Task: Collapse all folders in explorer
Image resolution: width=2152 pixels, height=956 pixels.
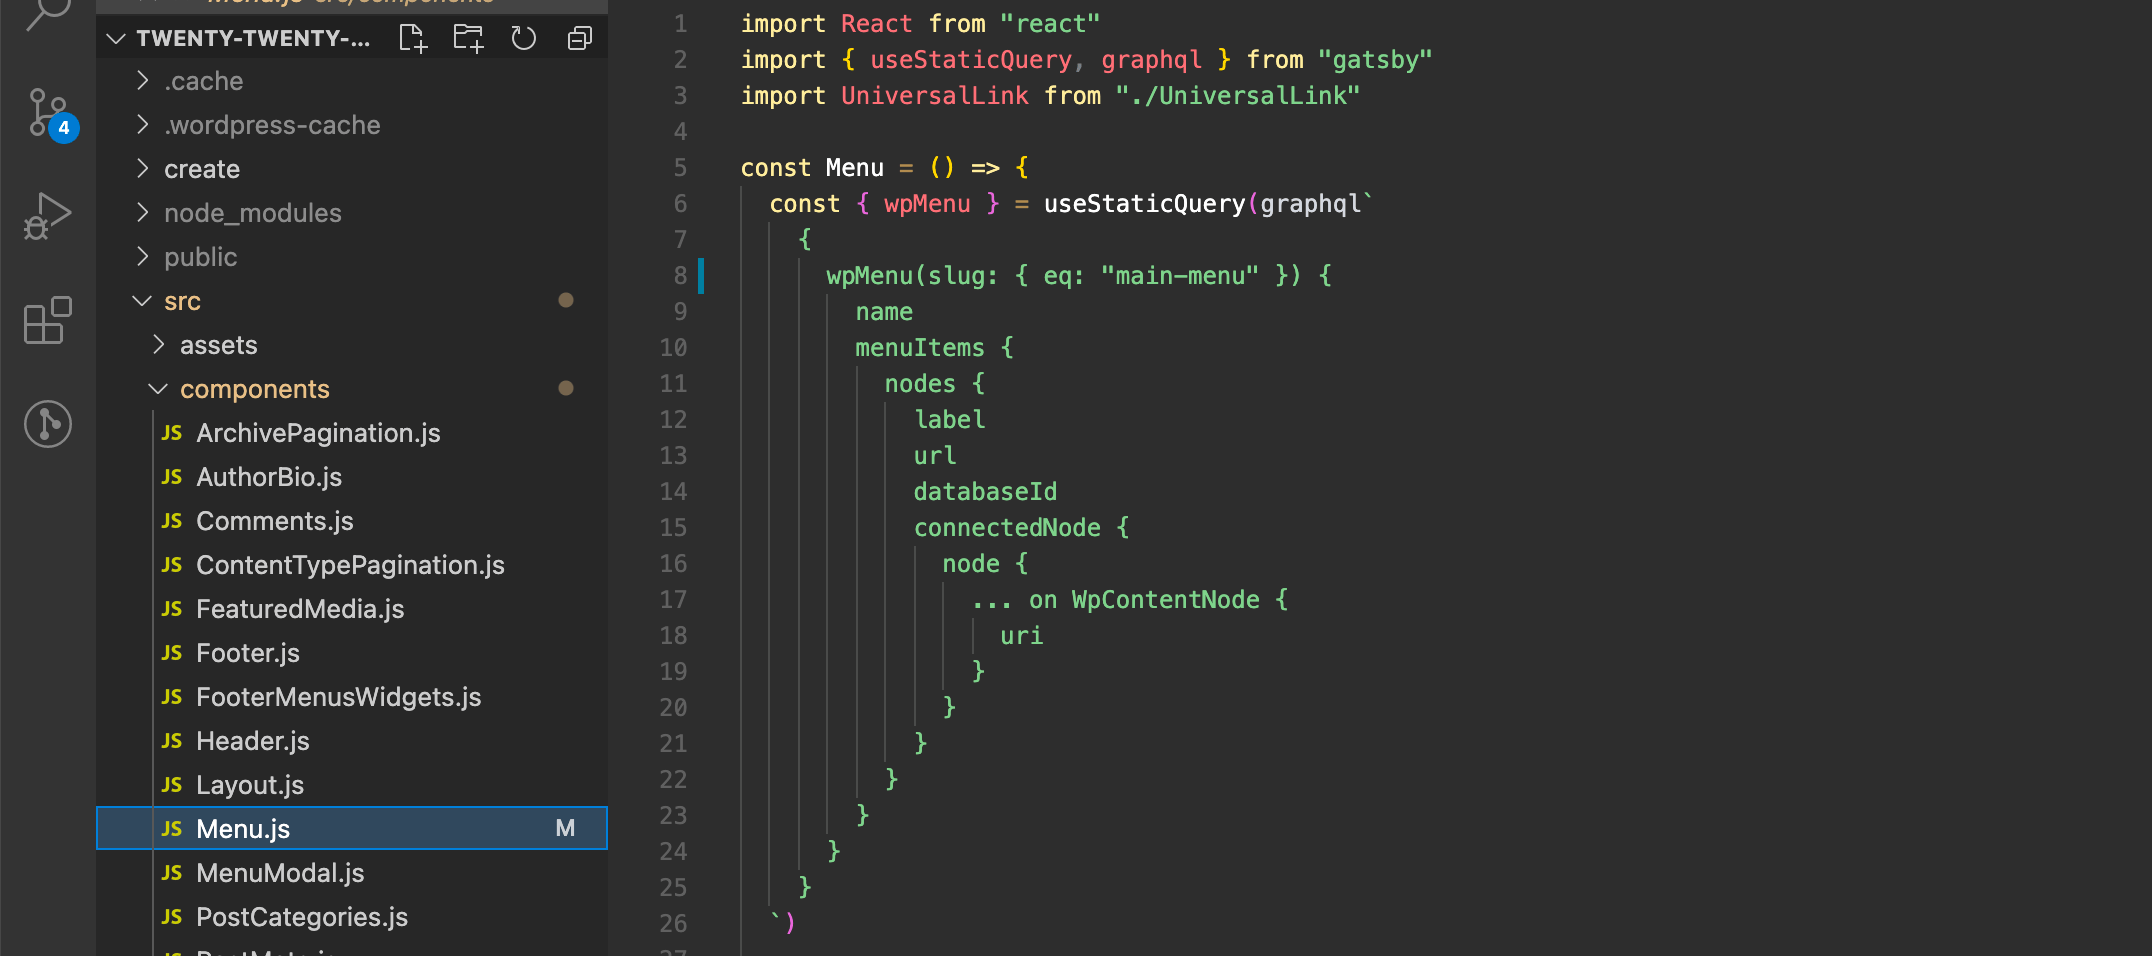Action: pos(580,39)
